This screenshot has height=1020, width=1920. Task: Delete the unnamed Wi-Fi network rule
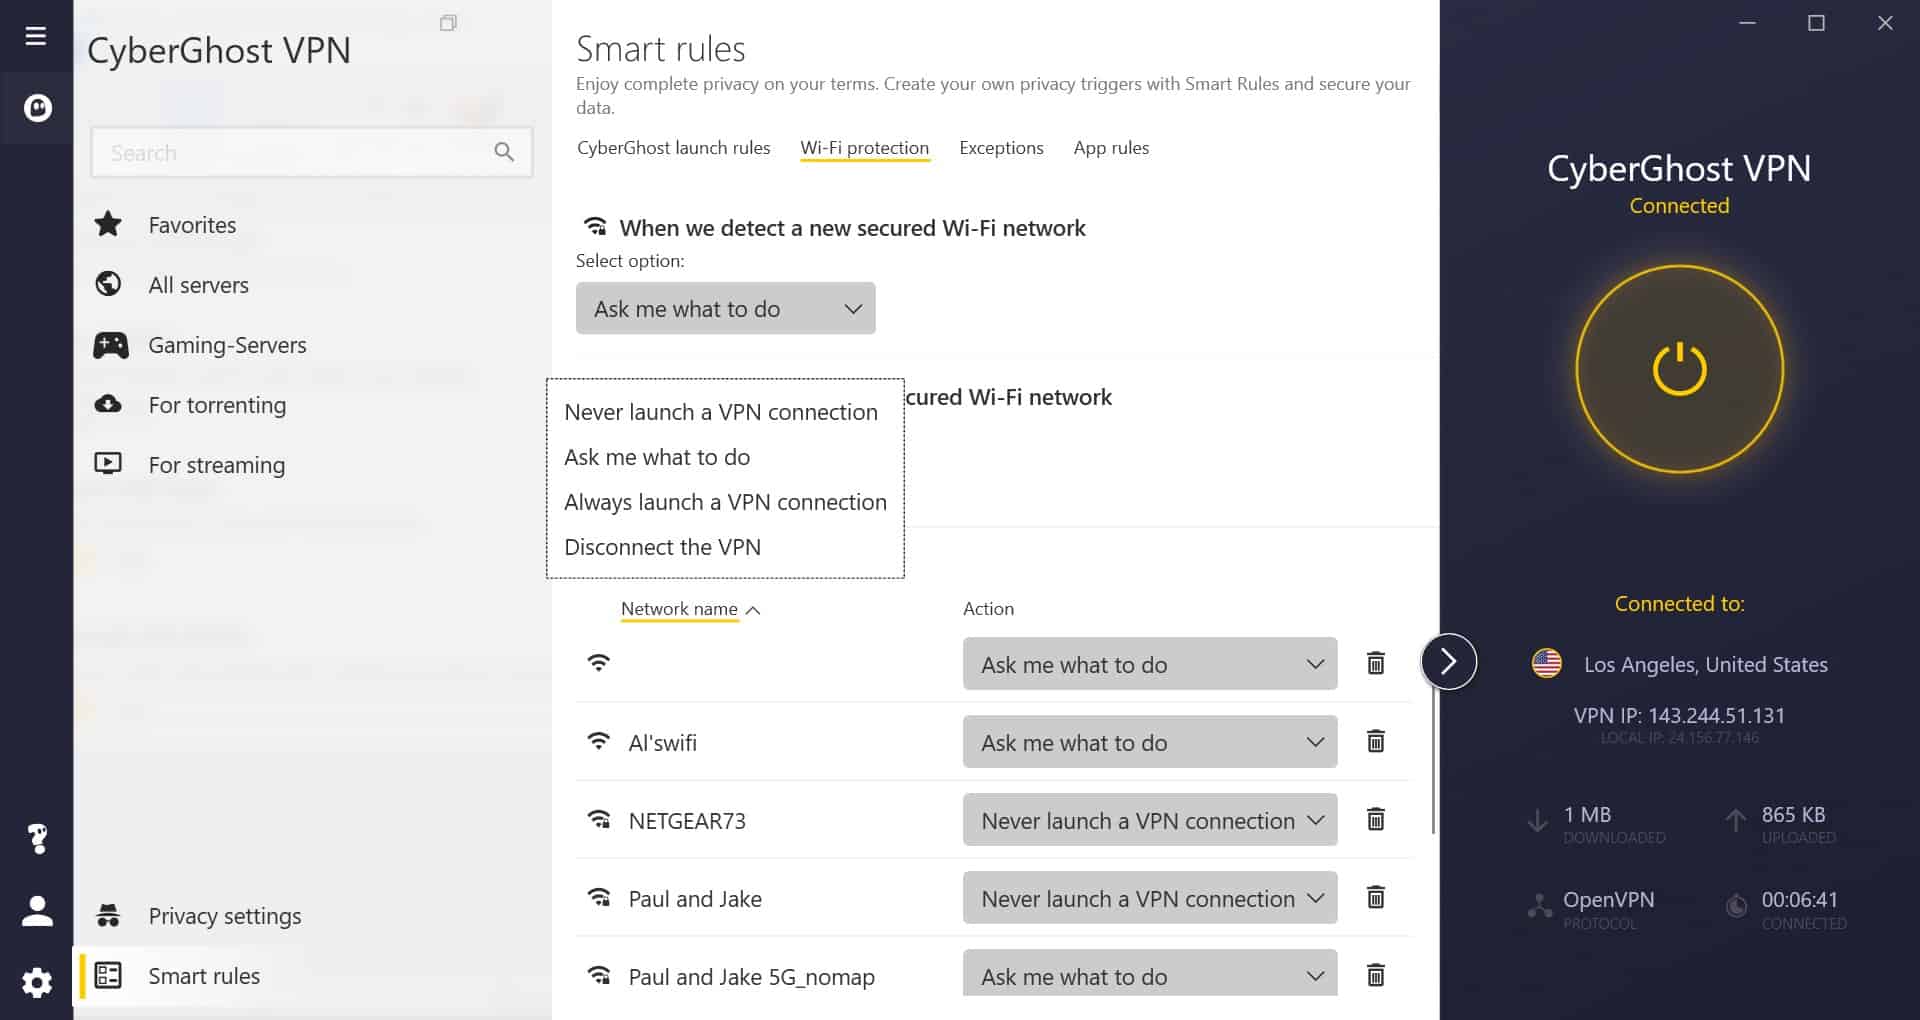click(1376, 663)
